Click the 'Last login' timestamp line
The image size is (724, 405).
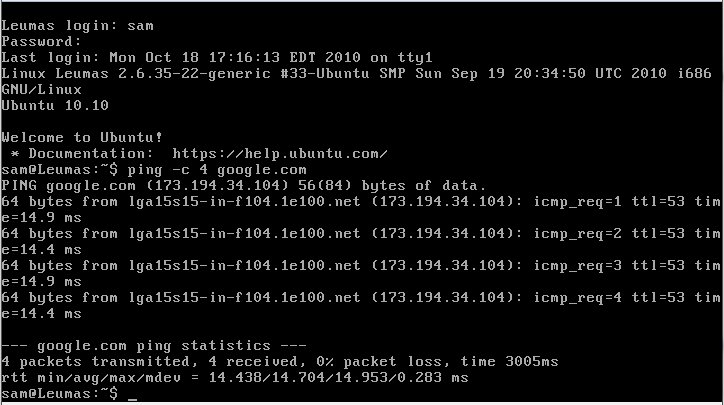(x=217, y=57)
